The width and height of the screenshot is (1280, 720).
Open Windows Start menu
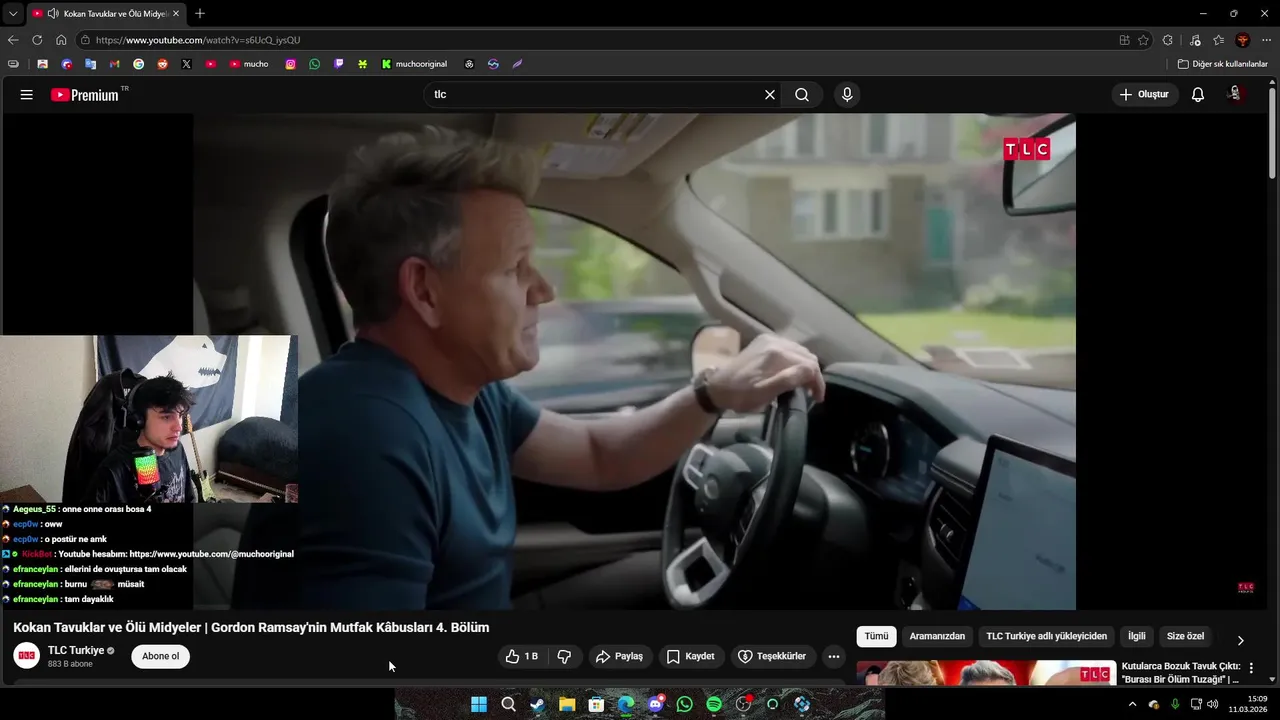pos(479,704)
